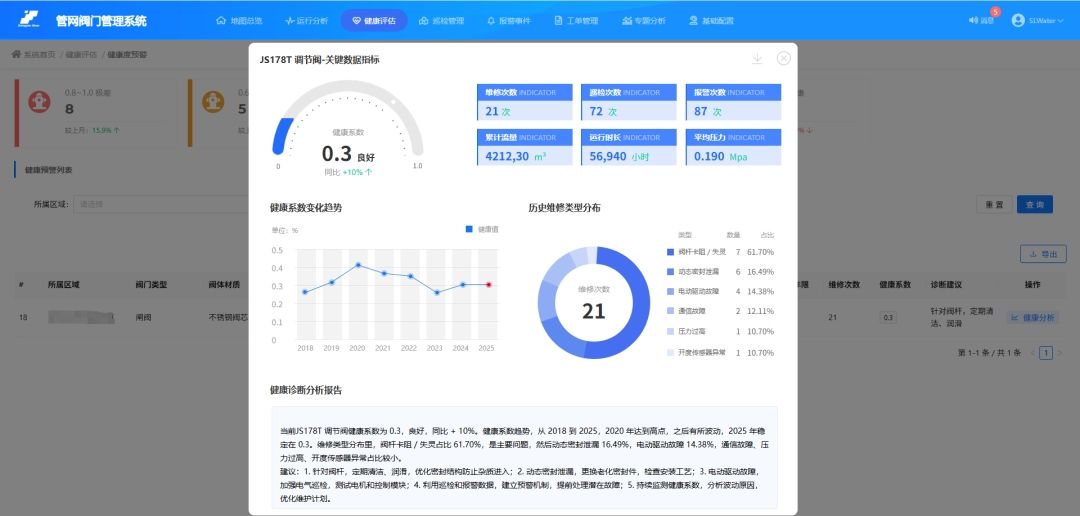Click the next page arrow
The image size is (1080, 516).
[1059, 353]
